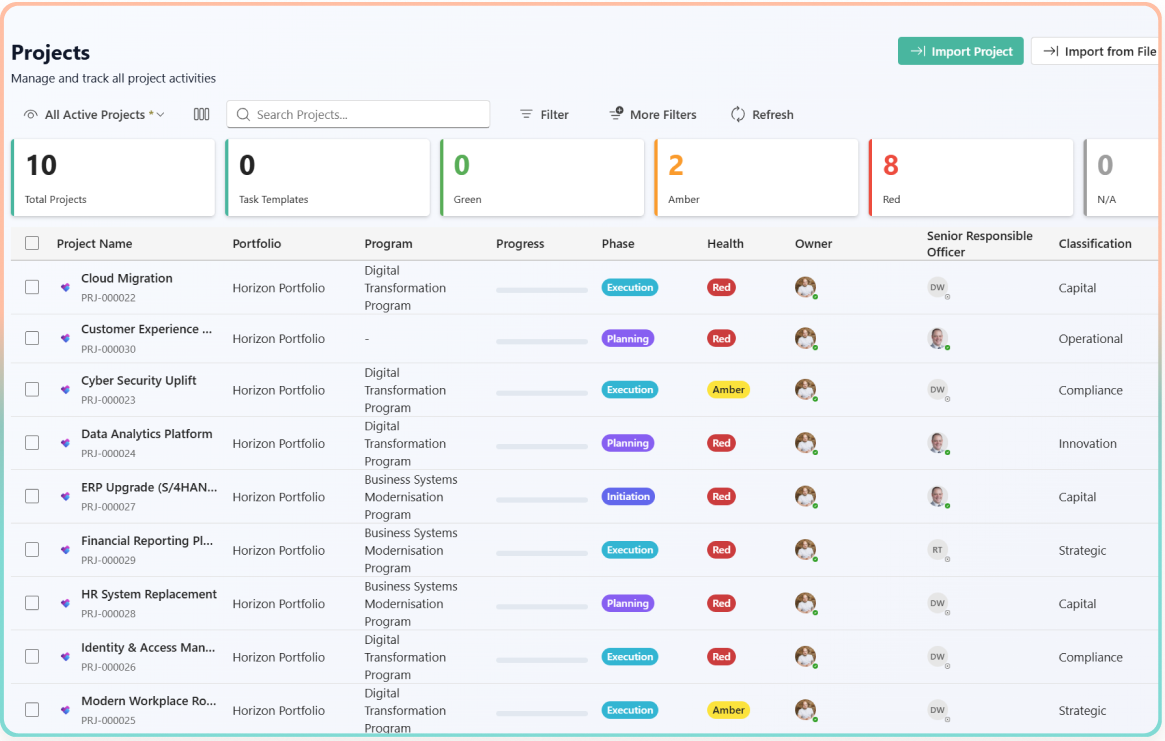The width and height of the screenshot is (1165, 741).
Task: Open the Planning phase badge for Customer Experience
Action: coord(627,338)
